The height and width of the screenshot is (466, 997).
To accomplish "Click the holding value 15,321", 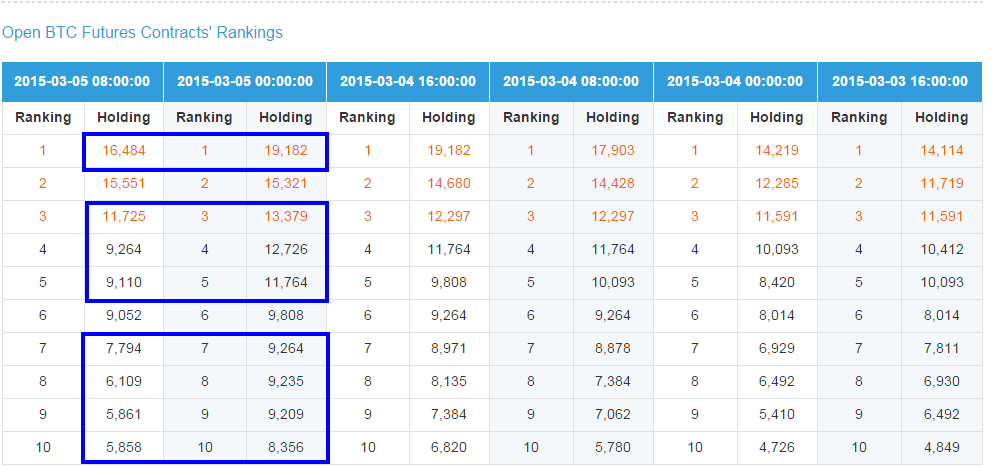I will [285, 184].
